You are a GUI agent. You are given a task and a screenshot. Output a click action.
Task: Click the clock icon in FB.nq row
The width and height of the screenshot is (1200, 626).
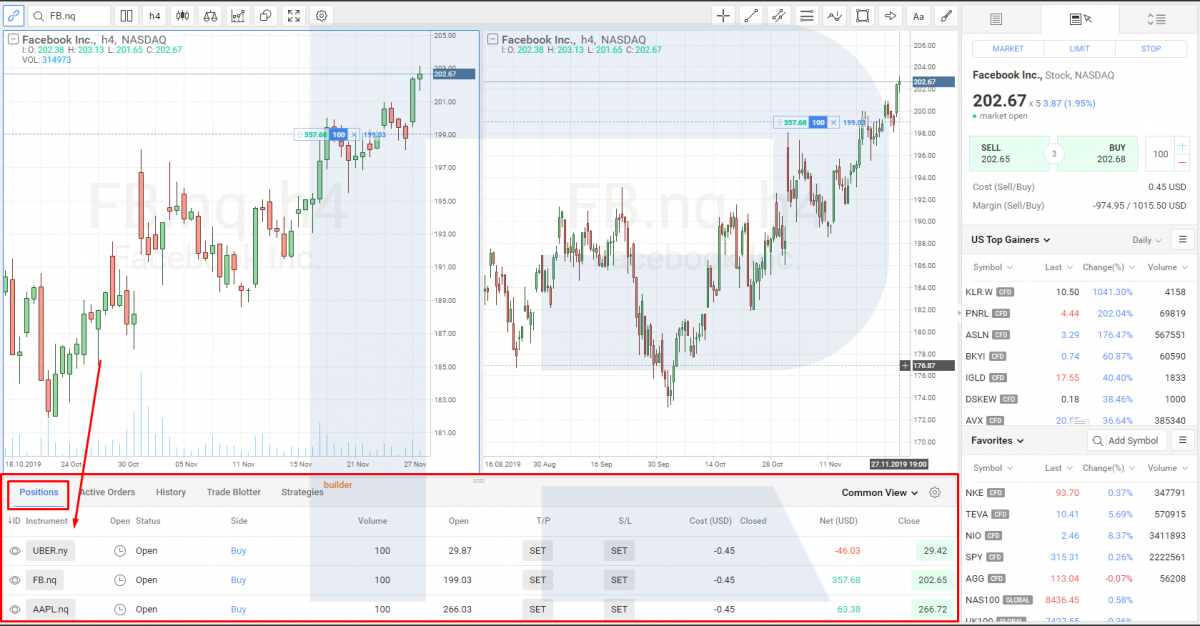coord(120,580)
